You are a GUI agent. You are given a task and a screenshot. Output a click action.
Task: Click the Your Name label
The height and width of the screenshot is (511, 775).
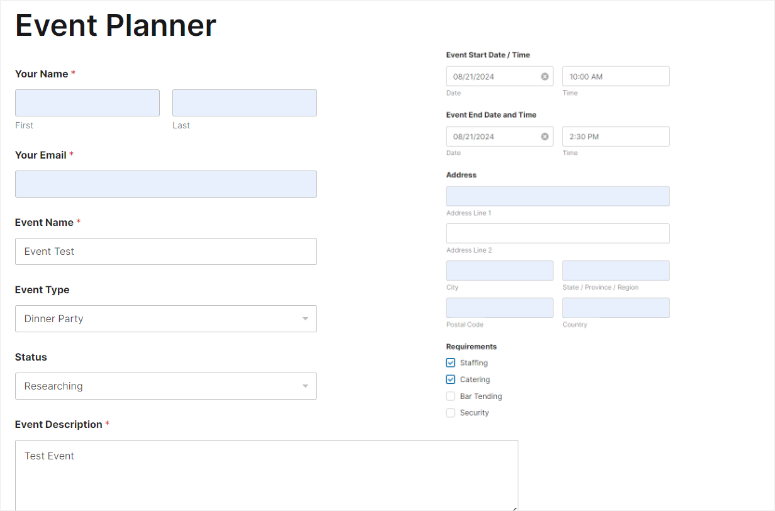pos(42,74)
